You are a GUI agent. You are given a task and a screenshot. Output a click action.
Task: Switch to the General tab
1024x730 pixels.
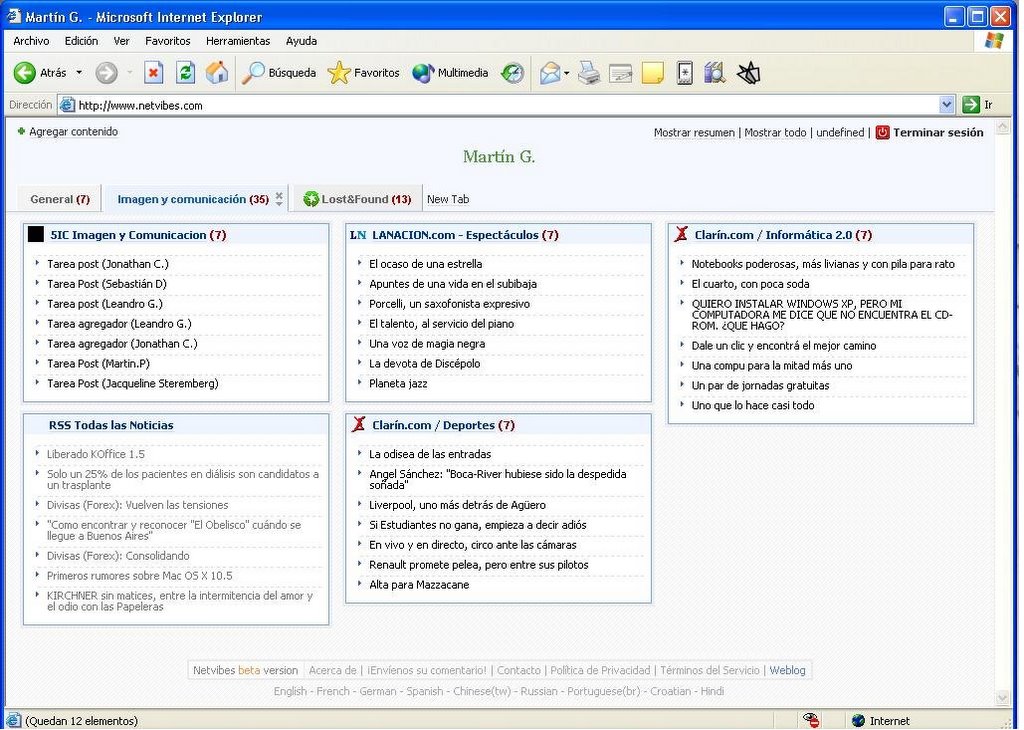[59, 199]
